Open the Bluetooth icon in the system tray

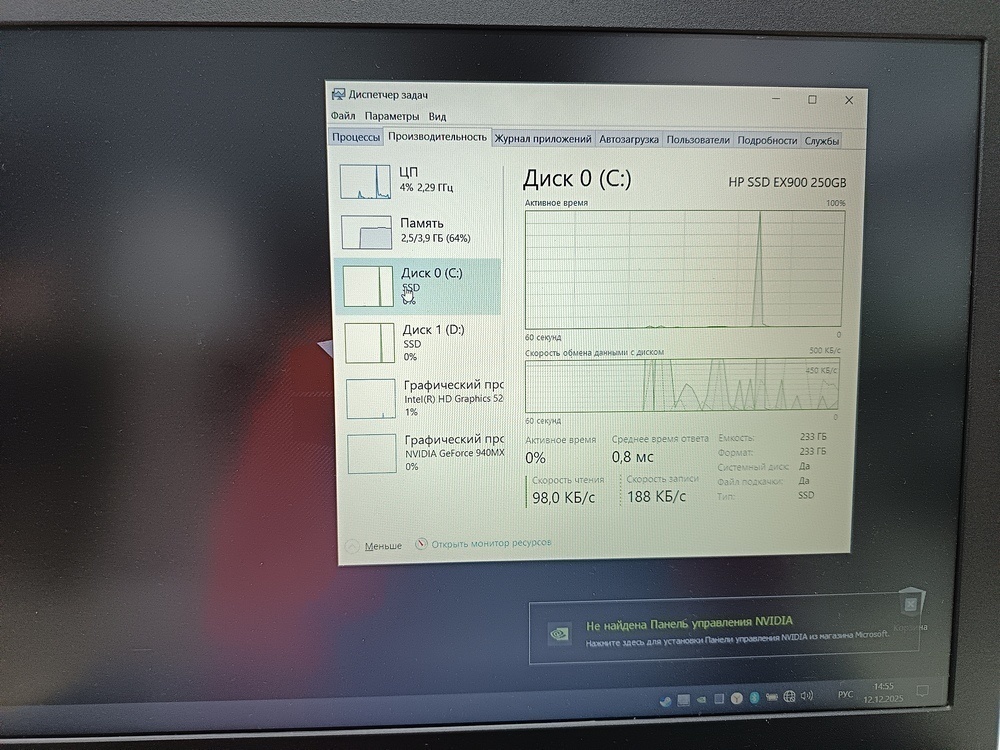[x=753, y=697]
